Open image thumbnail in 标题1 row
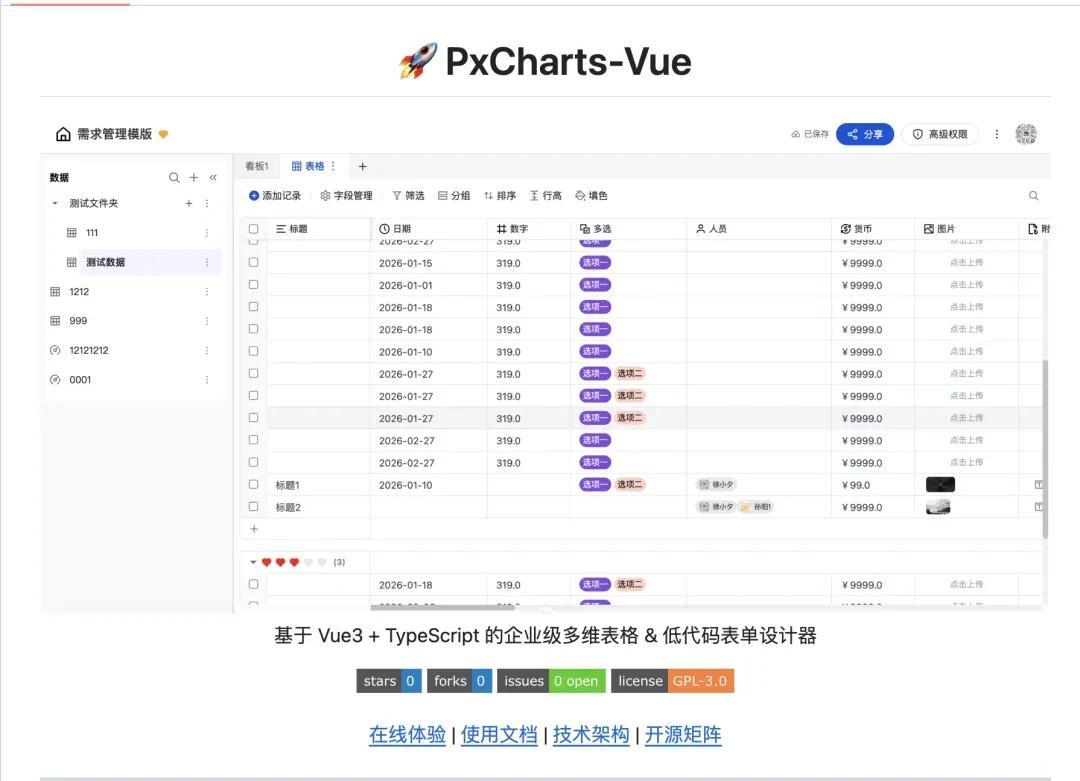The image size is (1080, 781). point(940,485)
